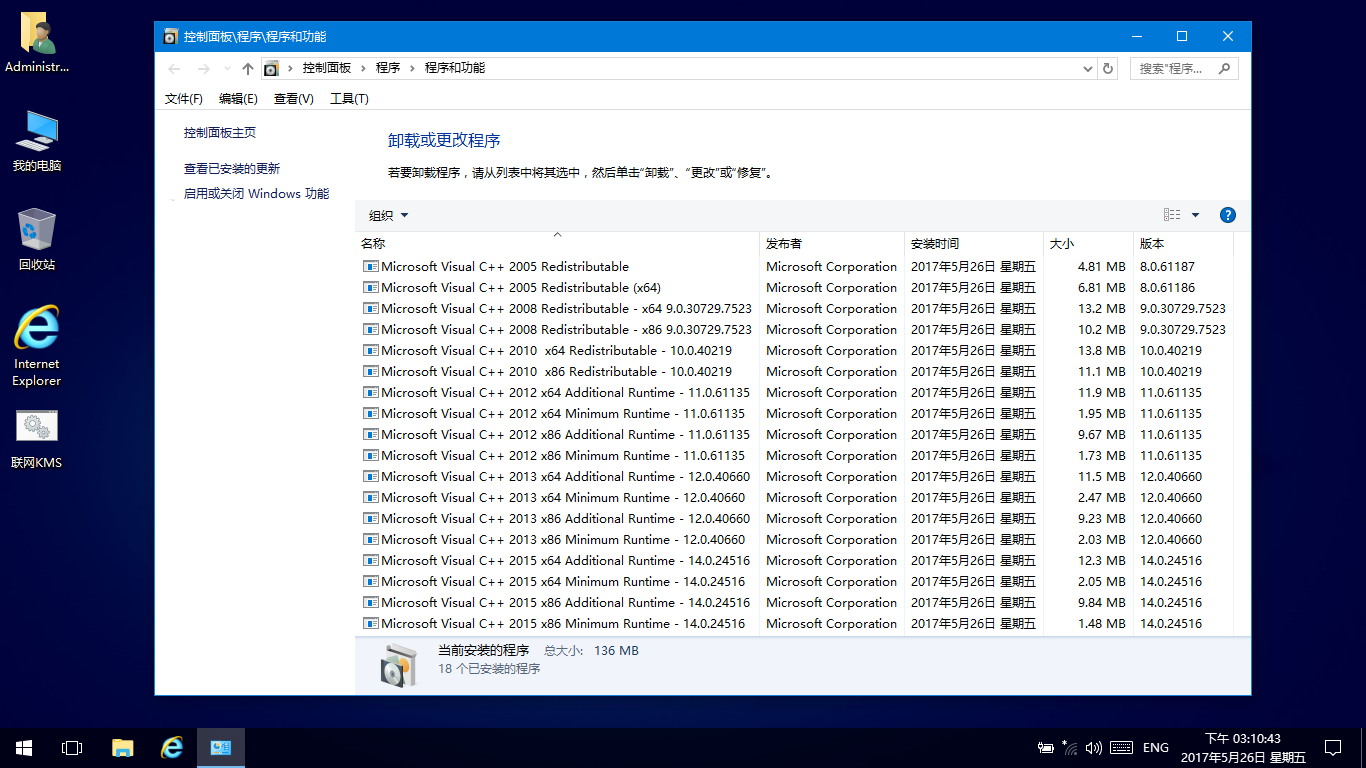
Task: Go to 控制面板主页 link
Action: pos(219,132)
